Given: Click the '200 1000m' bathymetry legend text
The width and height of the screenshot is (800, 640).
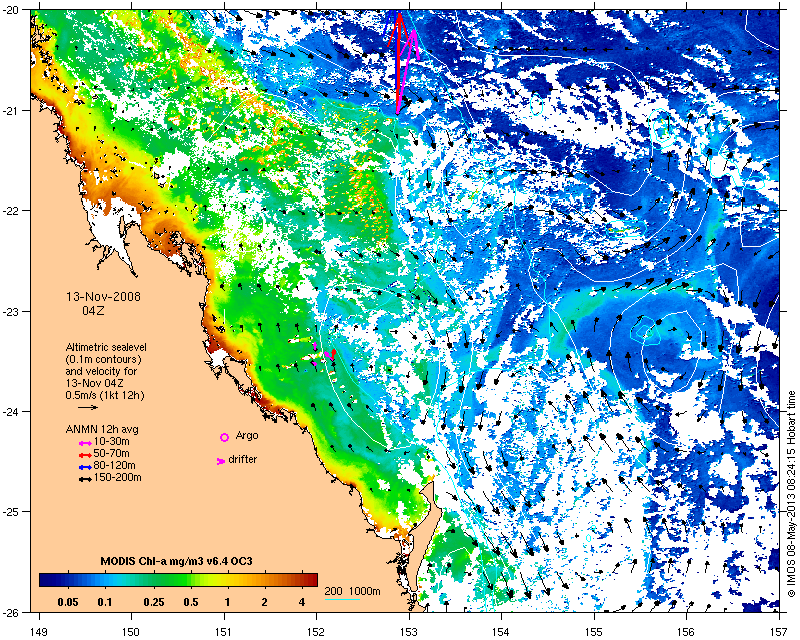Looking at the screenshot, I should pyautogui.click(x=353, y=592).
